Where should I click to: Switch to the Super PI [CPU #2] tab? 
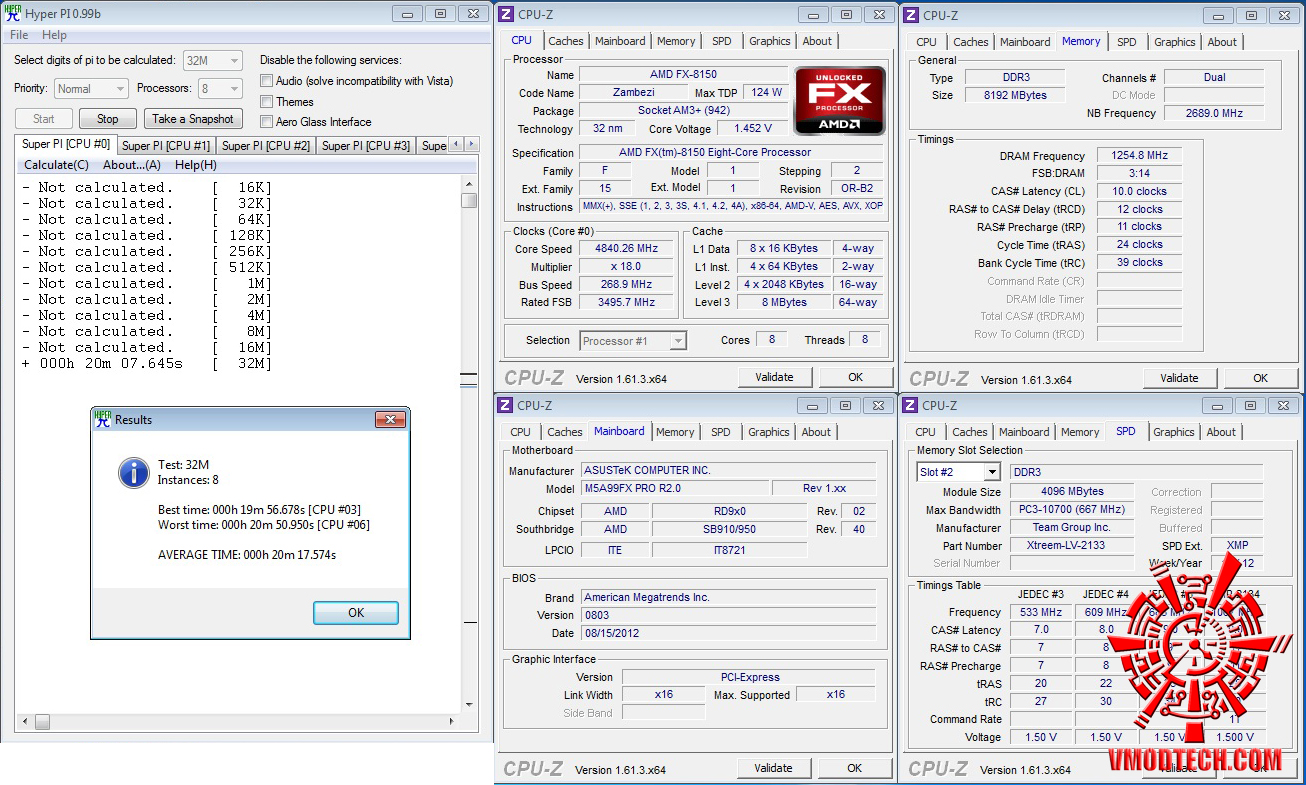coord(266,146)
